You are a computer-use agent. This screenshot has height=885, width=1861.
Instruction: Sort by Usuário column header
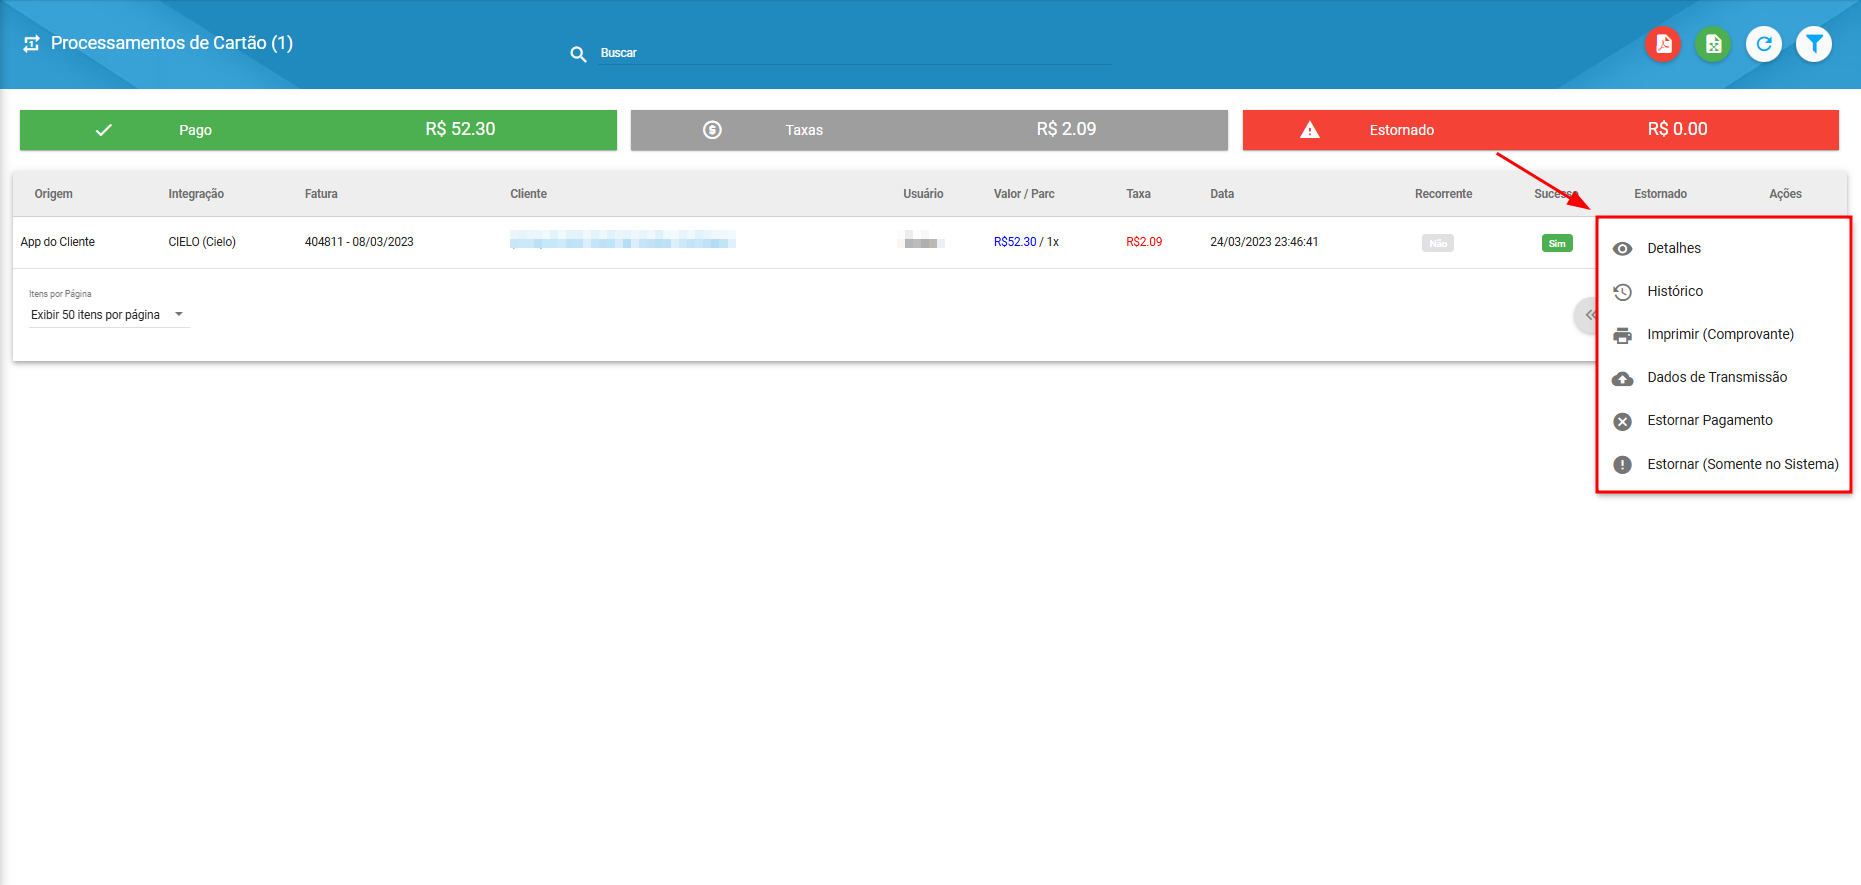point(923,194)
